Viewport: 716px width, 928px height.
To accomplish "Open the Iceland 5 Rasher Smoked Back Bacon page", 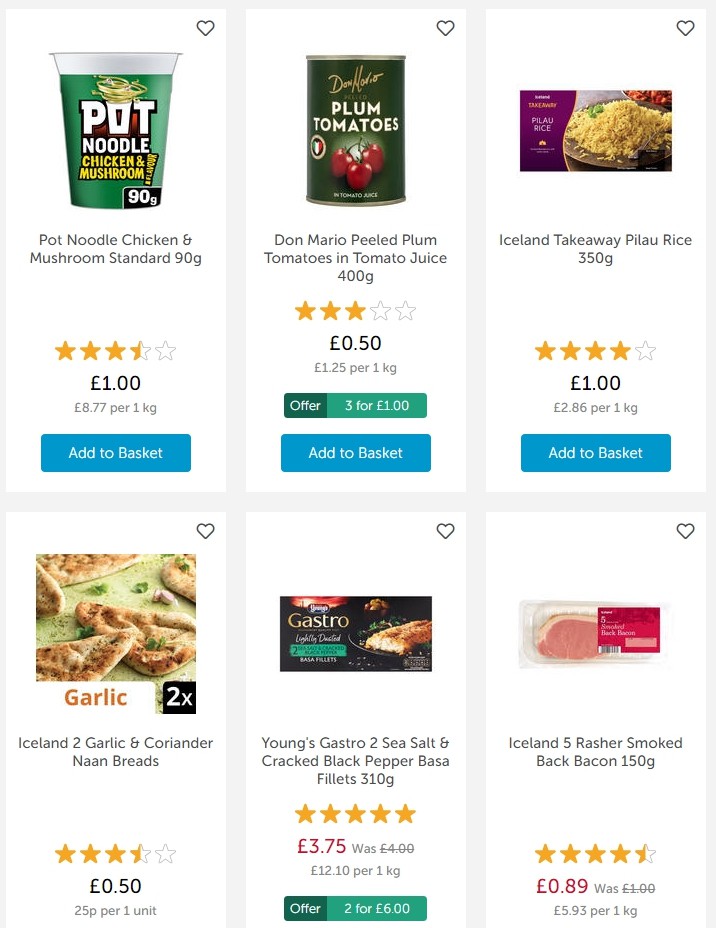I will click(x=595, y=753).
